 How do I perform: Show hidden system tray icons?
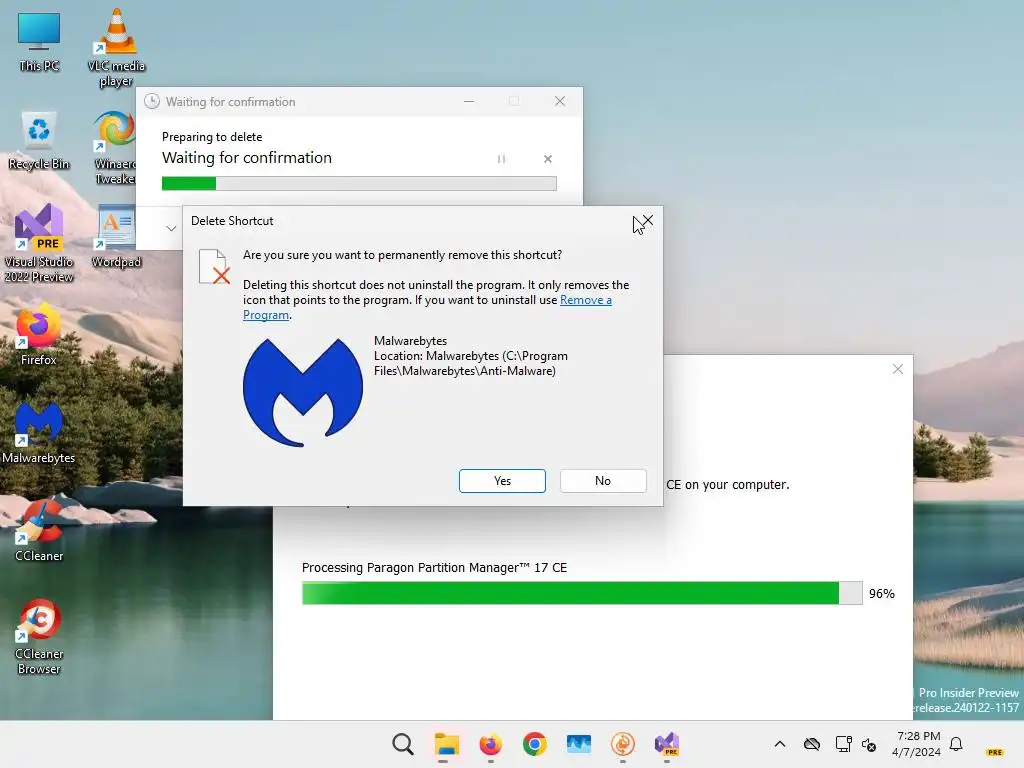[780, 744]
